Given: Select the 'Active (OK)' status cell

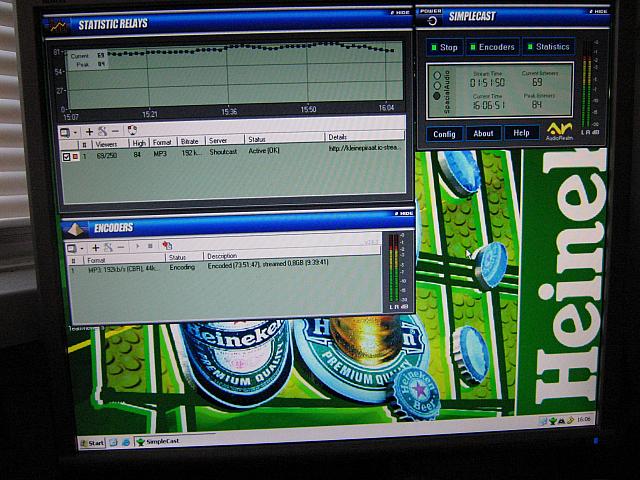Looking at the screenshot, I should pos(264,151).
